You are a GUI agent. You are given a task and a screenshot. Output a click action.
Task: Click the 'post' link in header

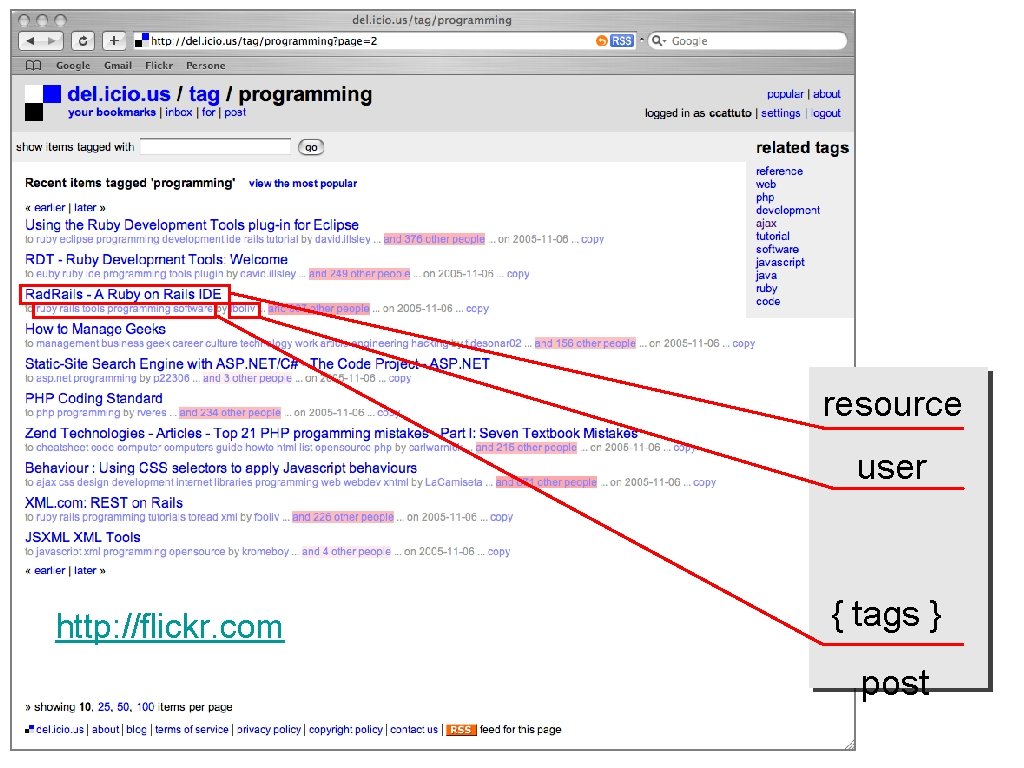(x=235, y=112)
